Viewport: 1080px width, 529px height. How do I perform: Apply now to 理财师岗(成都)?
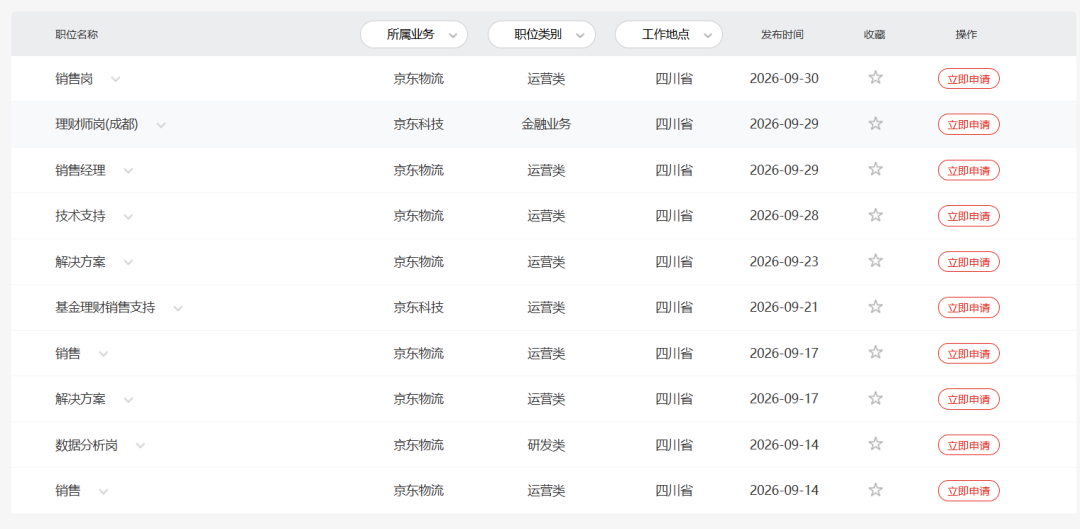968,125
